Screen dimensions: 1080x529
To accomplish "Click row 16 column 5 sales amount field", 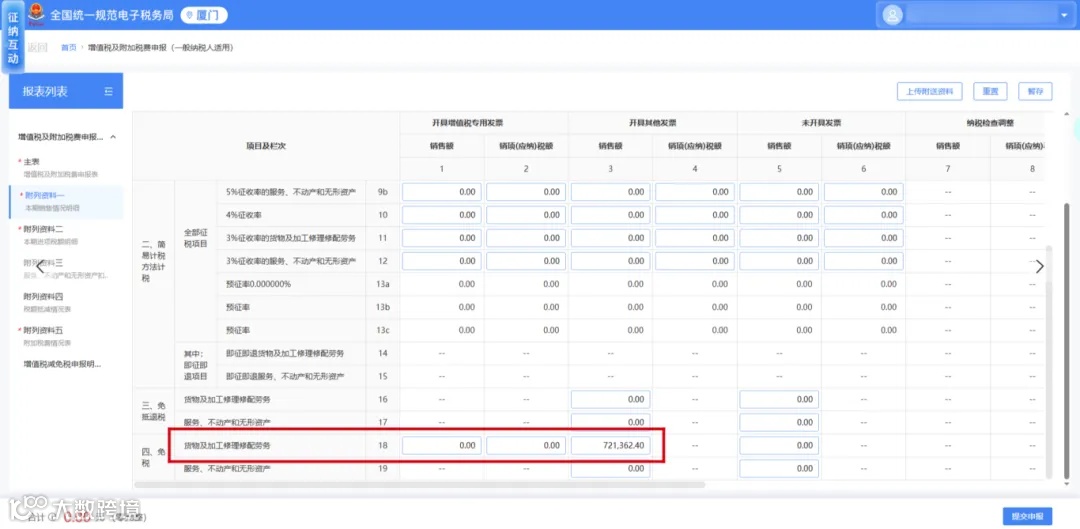I will click(x=779, y=400).
